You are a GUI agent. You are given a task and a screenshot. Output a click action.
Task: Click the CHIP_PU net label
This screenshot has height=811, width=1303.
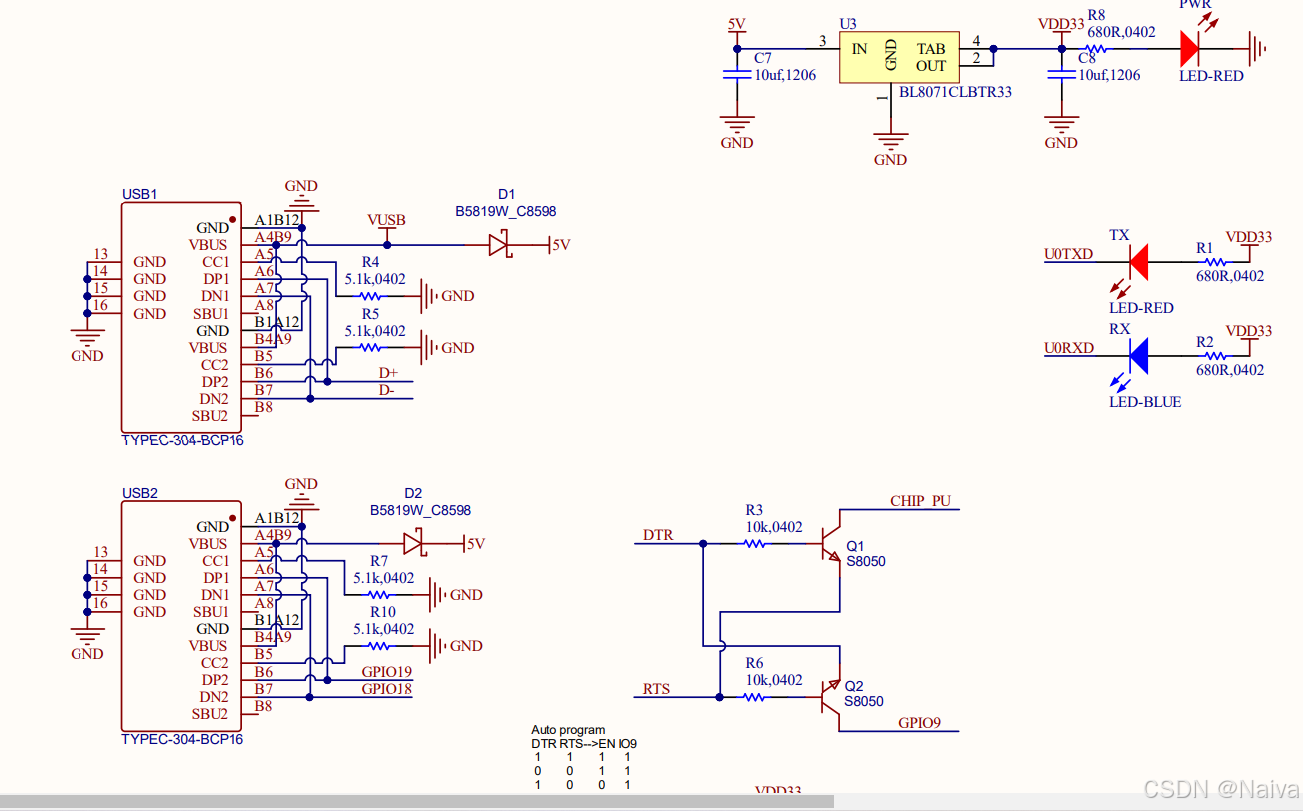click(x=923, y=501)
